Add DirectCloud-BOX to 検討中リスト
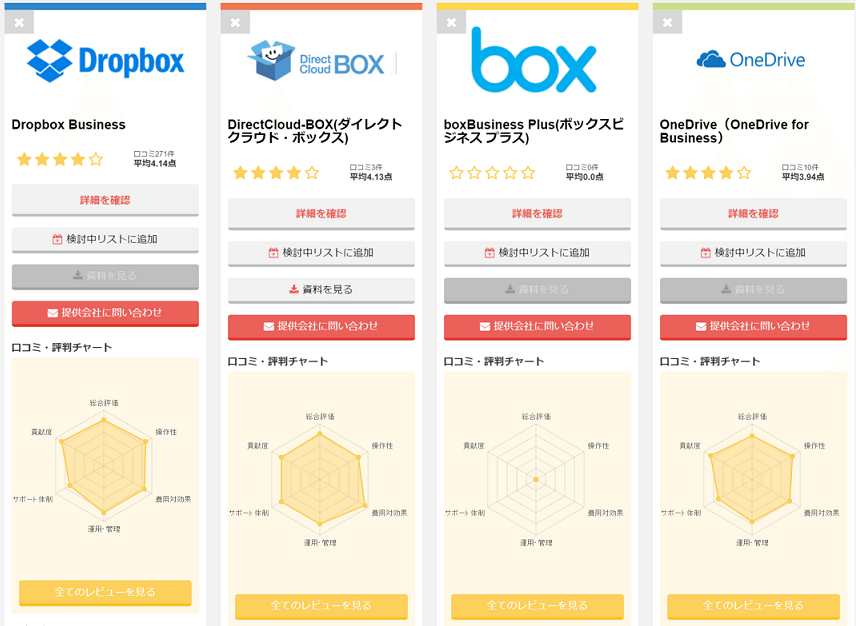 (321, 253)
